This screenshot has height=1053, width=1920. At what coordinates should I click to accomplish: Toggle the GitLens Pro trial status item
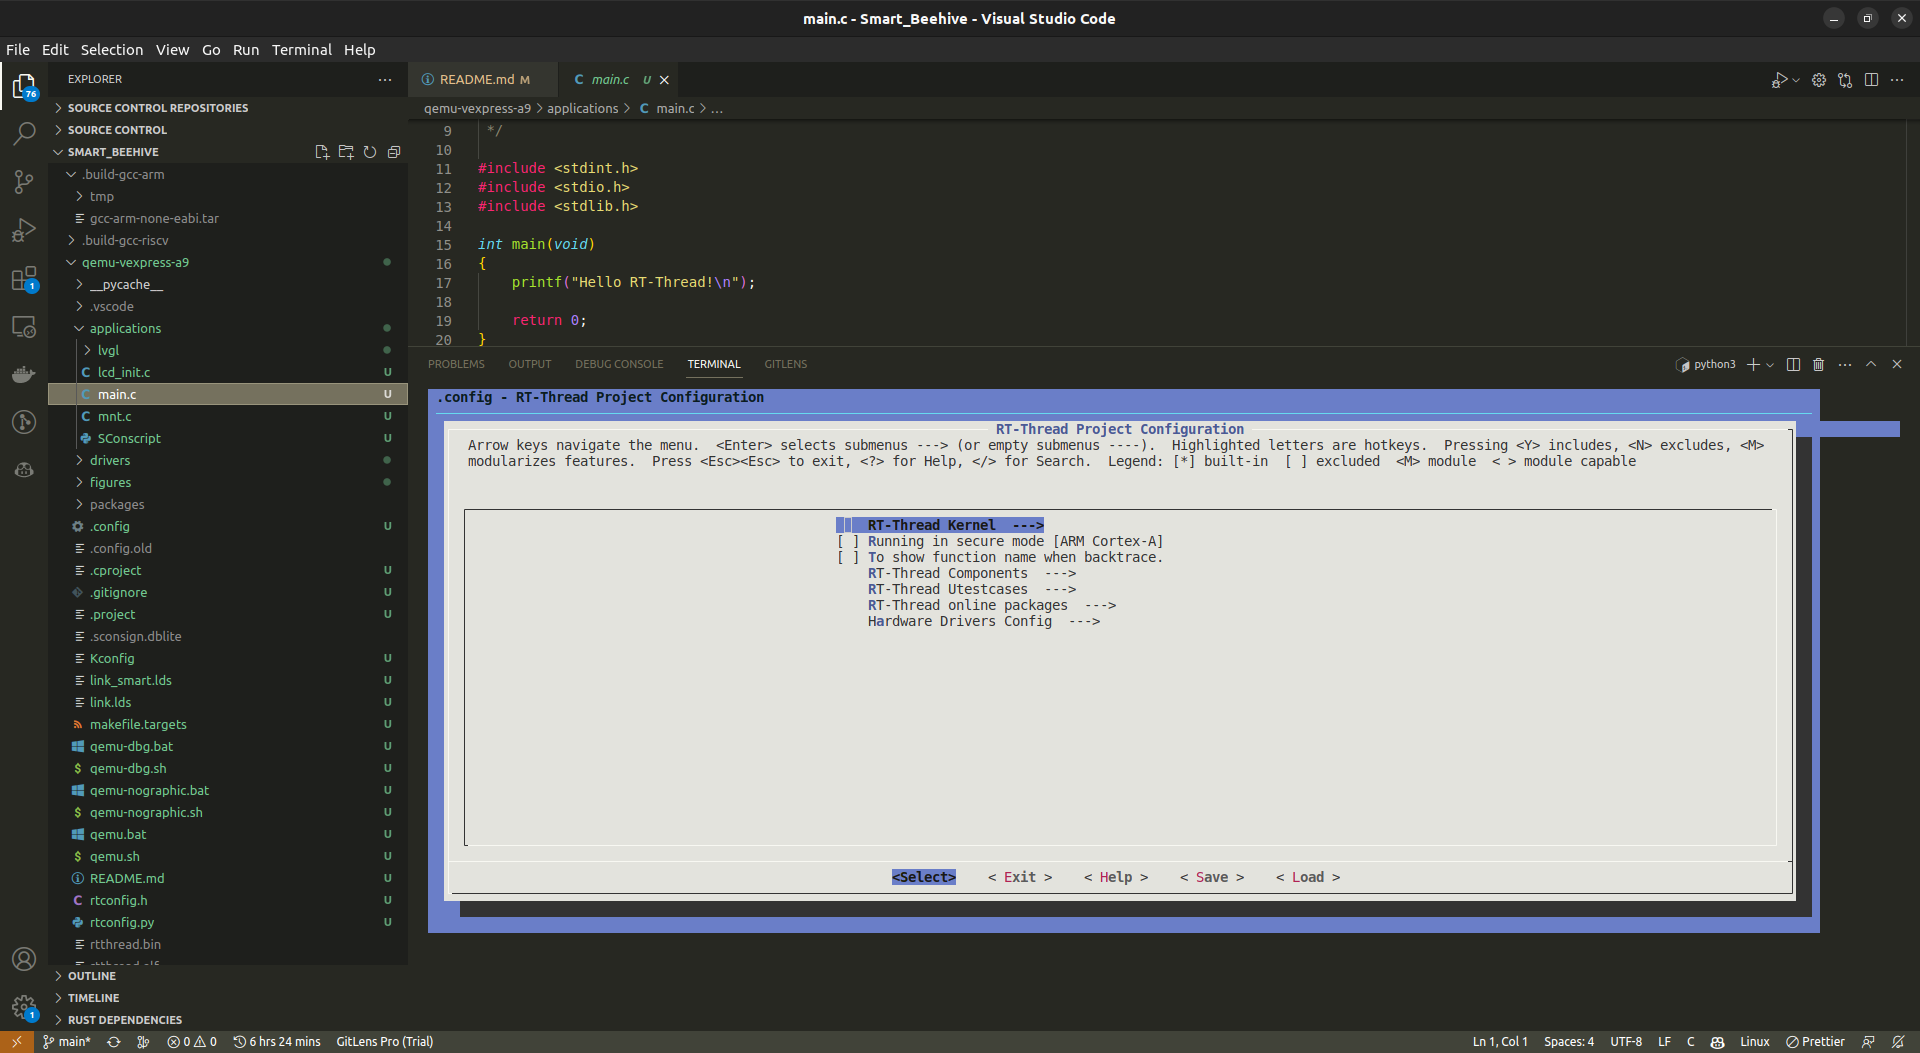point(384,1041)
